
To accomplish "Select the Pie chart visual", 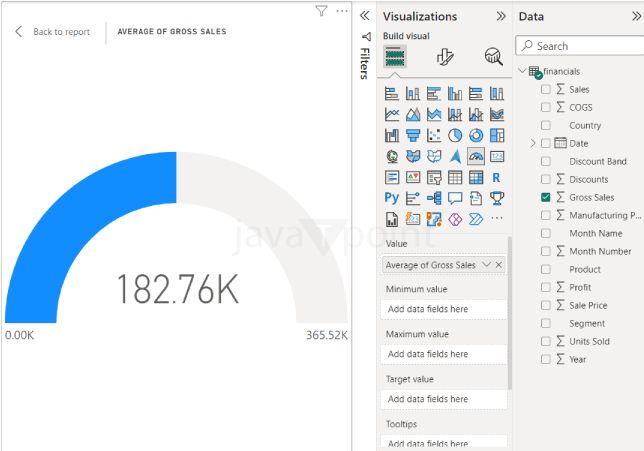I will coord(455,136).
